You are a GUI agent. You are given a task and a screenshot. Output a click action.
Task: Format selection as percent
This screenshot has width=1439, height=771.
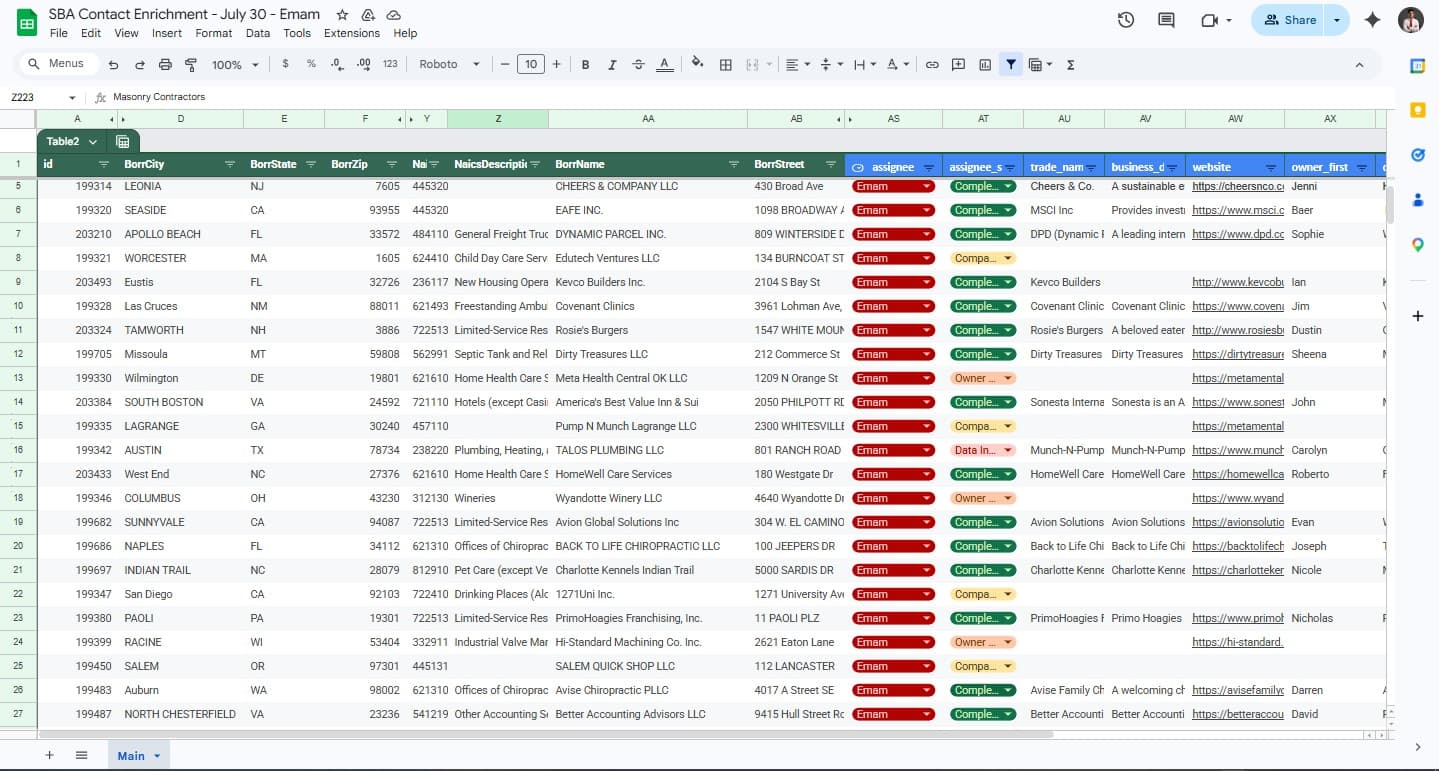(x=311, y=64)
